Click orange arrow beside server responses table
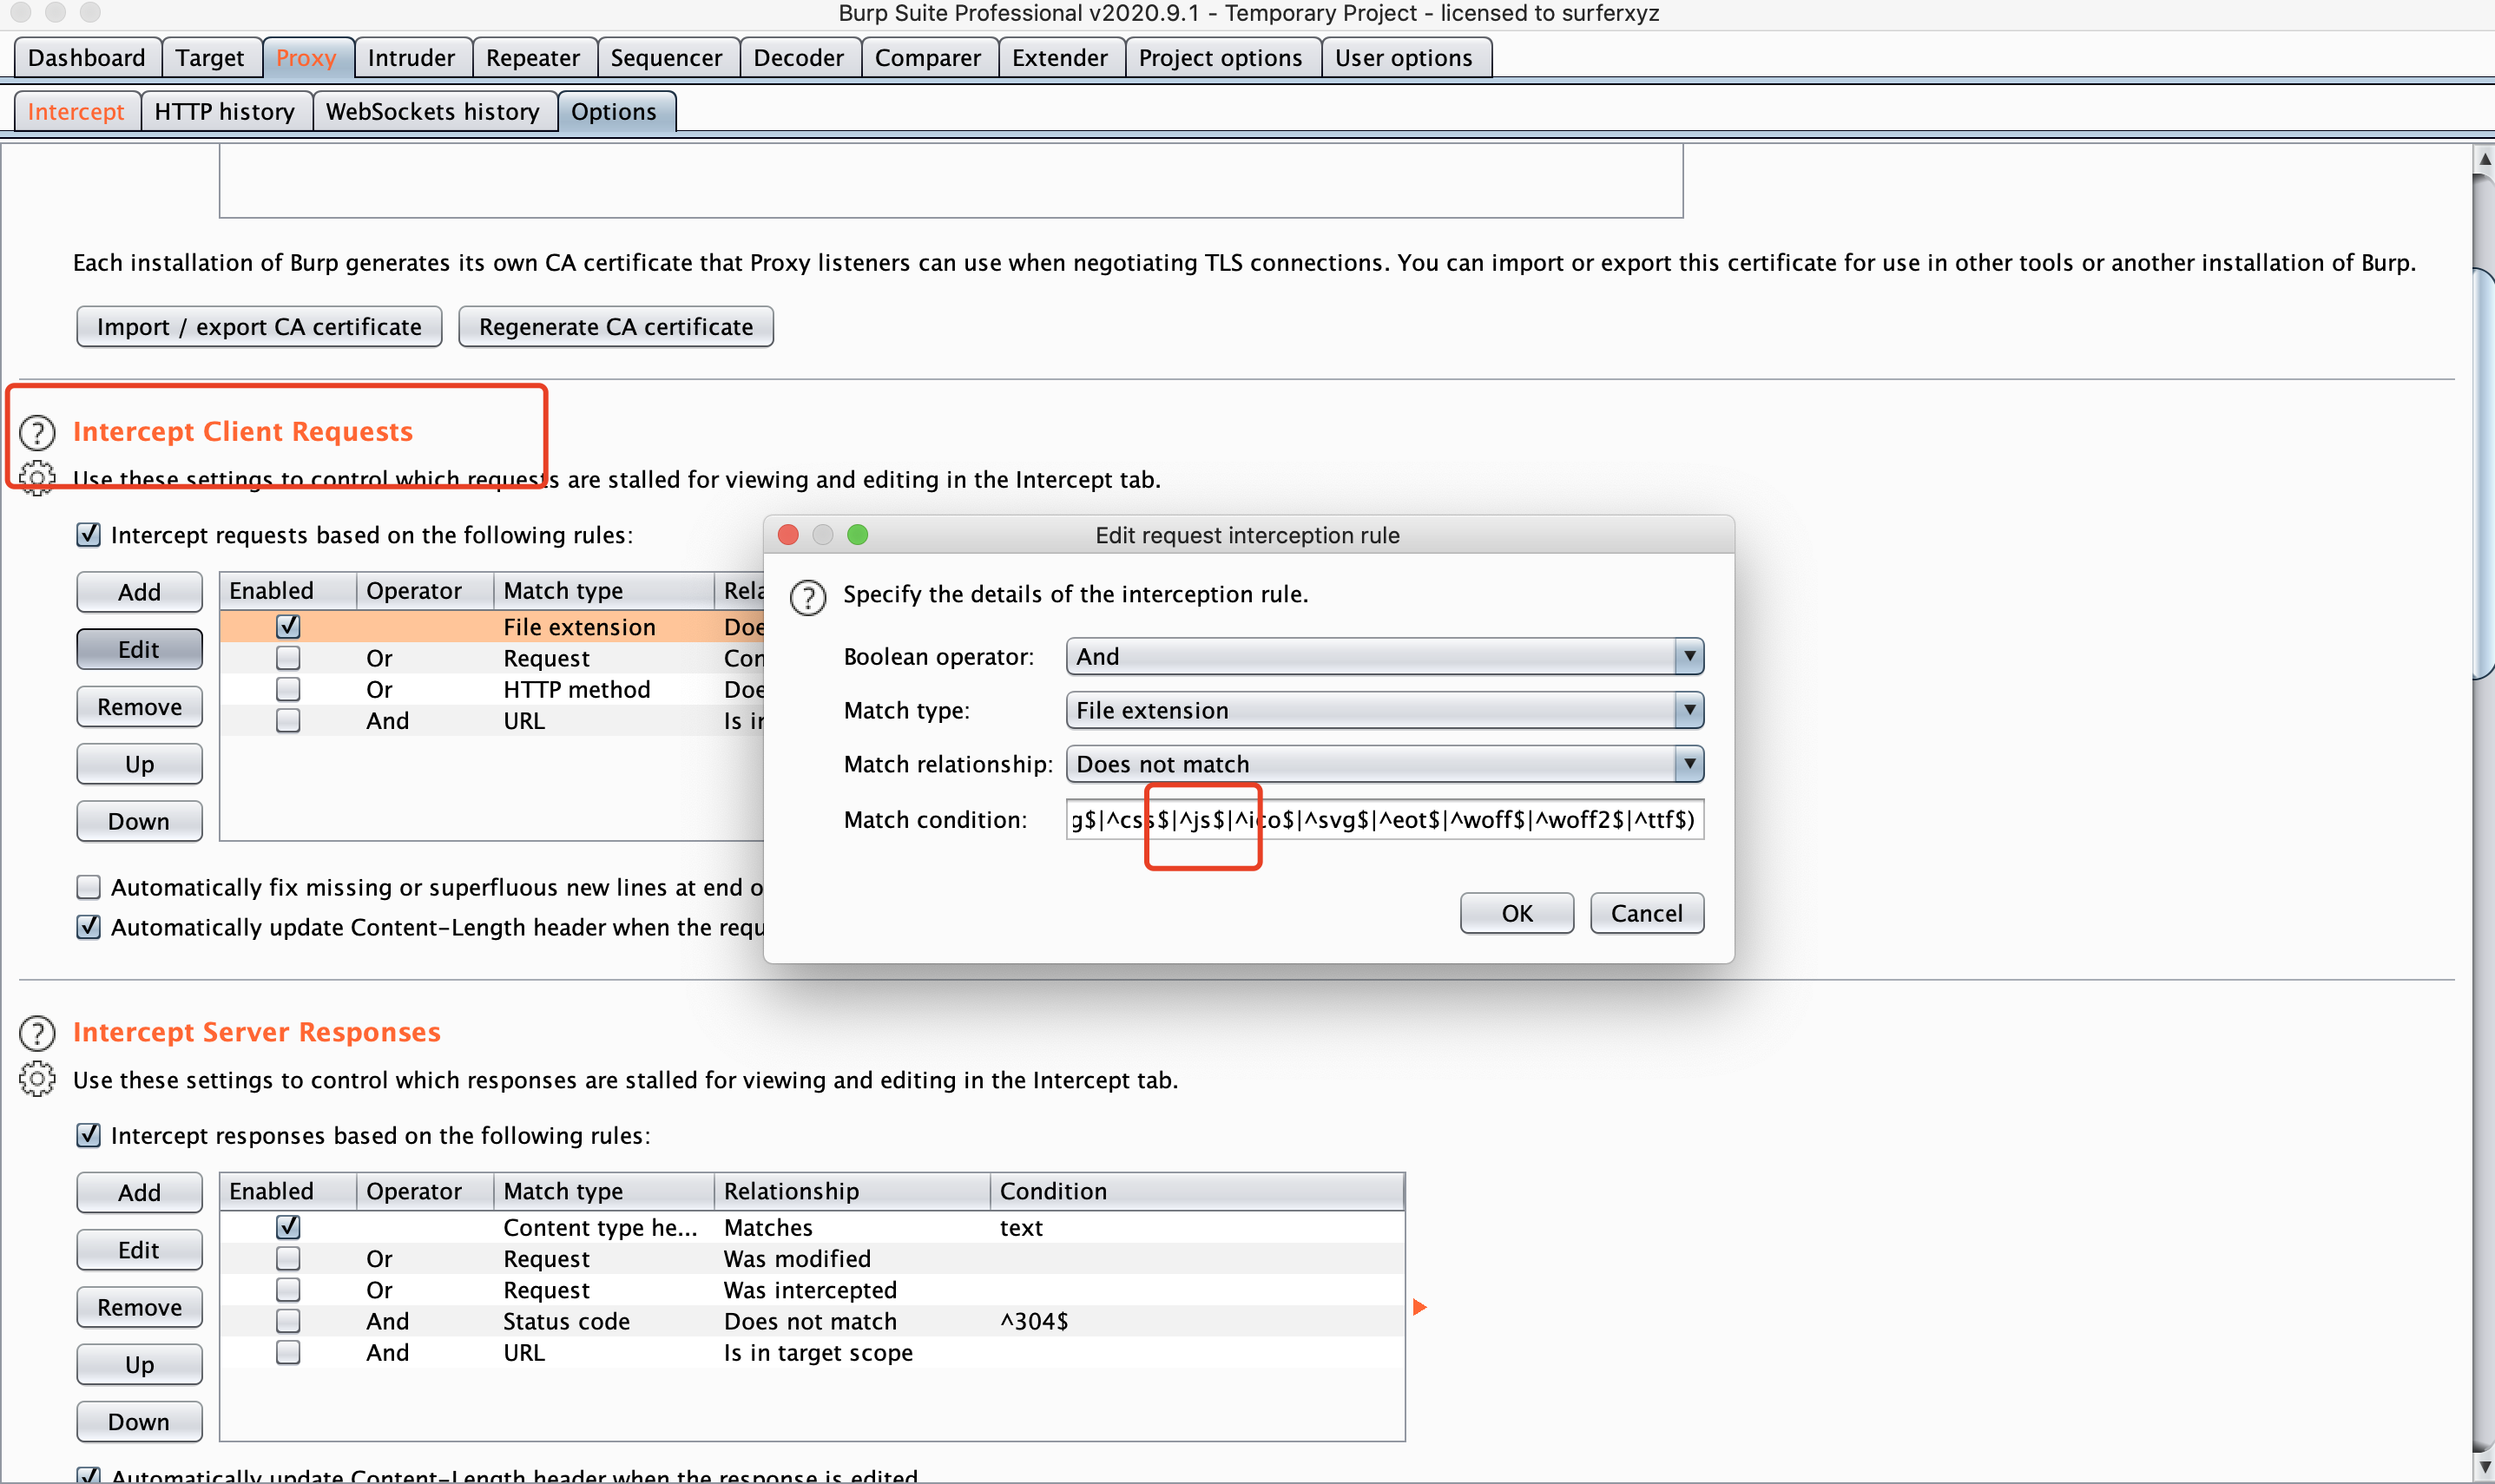The width and height of the screenshot is (2495, 1484). point(1419,1307)
